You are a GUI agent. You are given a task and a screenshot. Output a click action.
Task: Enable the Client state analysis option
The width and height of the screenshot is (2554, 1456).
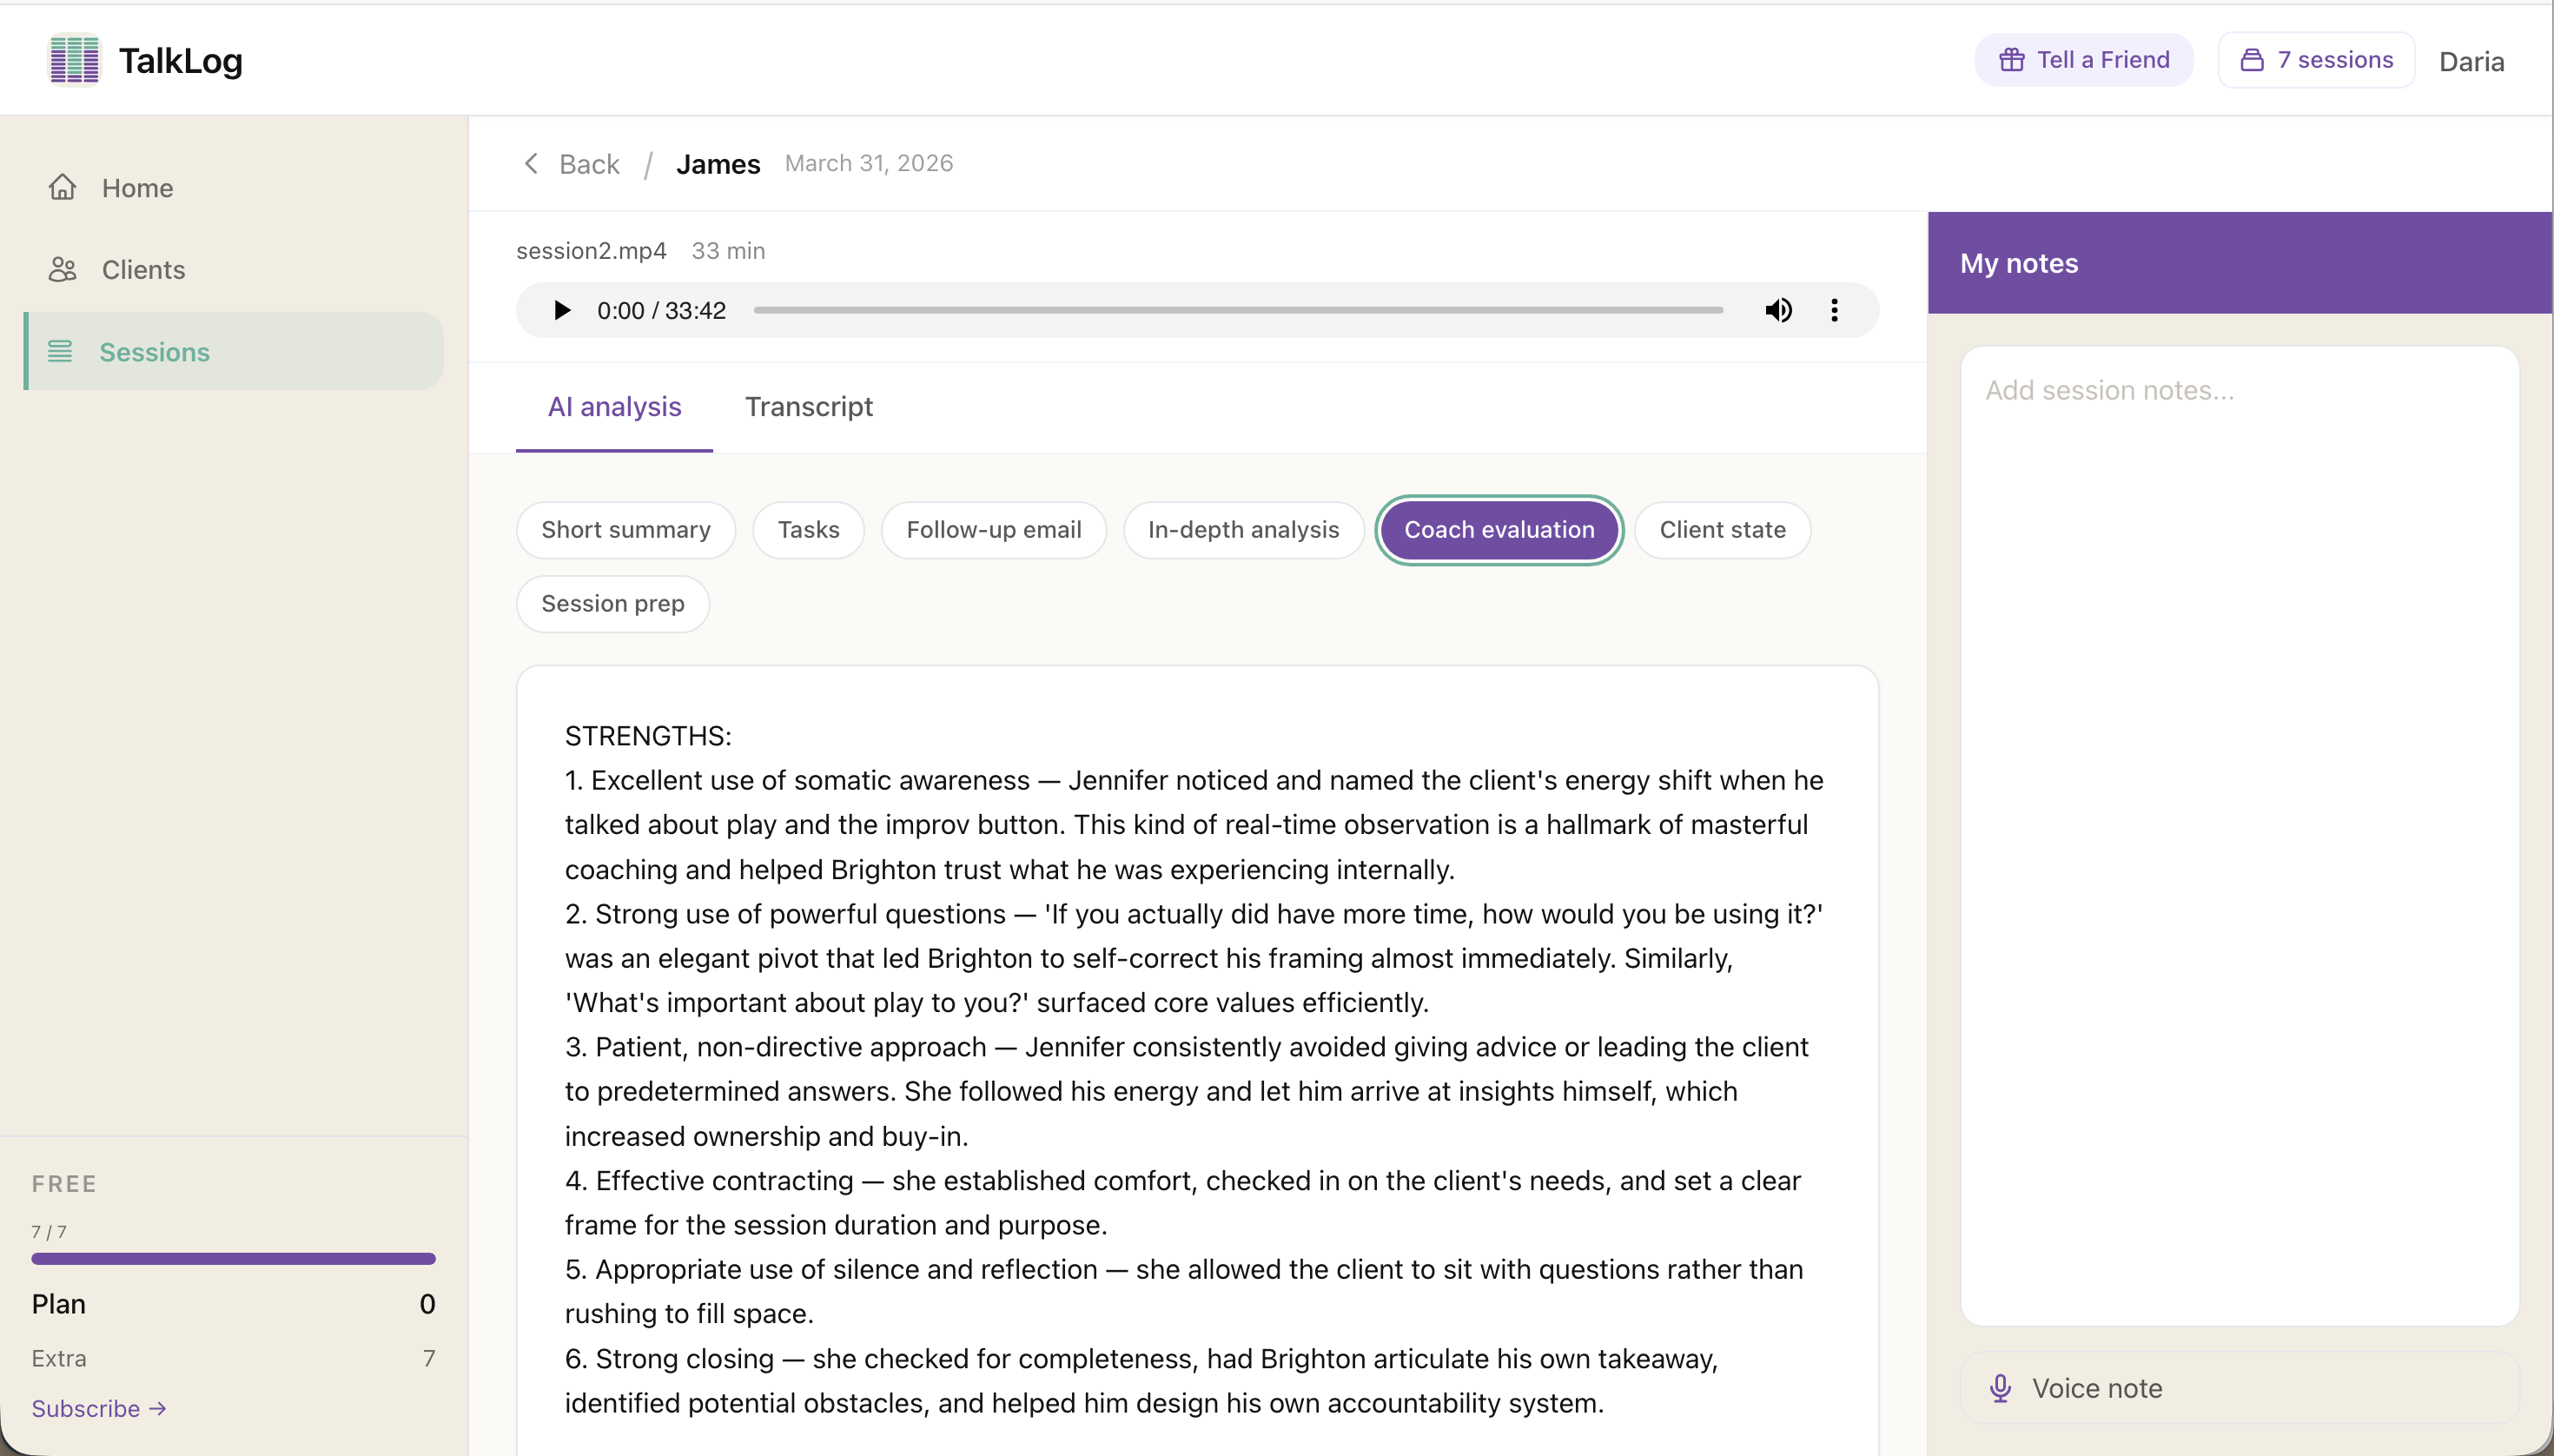(x=1723, y=529)
